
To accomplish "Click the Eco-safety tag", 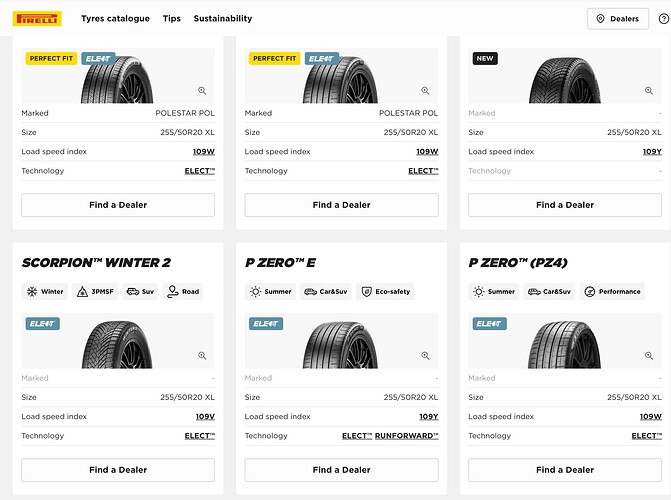I will tap(386, 292).
